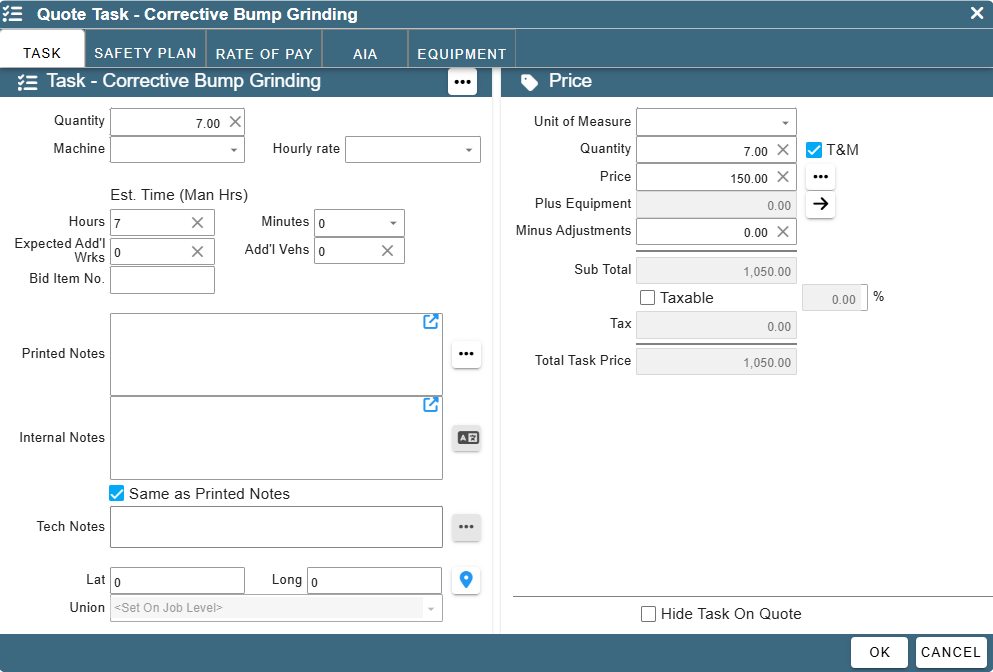Click the Long input field
Screen dimensions: 993x672
[374, 581]
